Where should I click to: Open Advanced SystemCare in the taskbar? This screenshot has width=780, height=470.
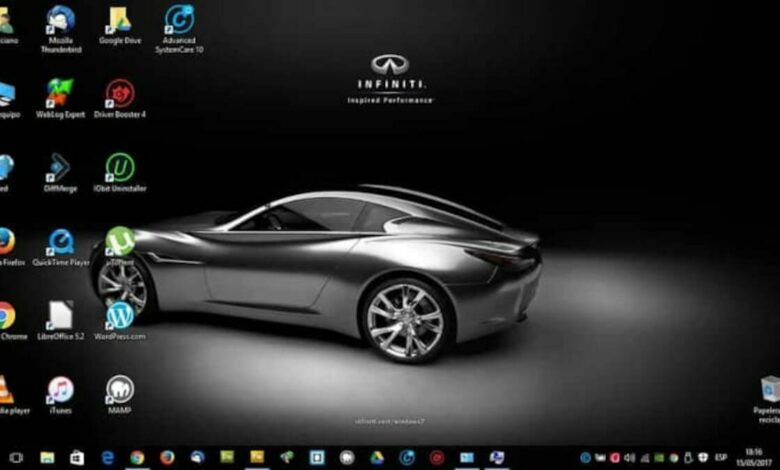[407, 458]
